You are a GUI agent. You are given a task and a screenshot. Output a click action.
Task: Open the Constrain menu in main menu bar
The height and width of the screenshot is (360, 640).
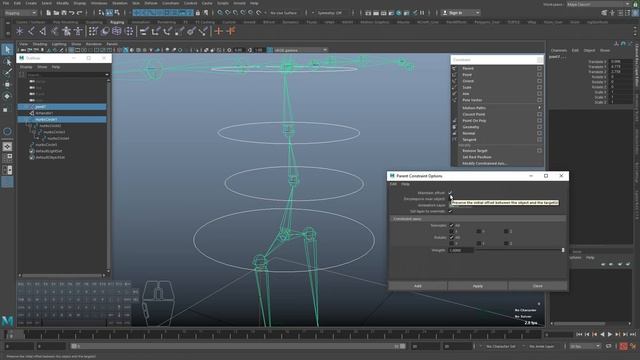171,3
